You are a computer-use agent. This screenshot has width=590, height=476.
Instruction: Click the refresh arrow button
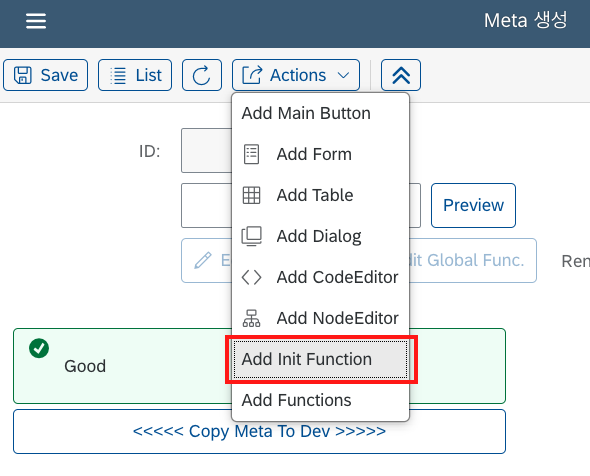(202, 75)
